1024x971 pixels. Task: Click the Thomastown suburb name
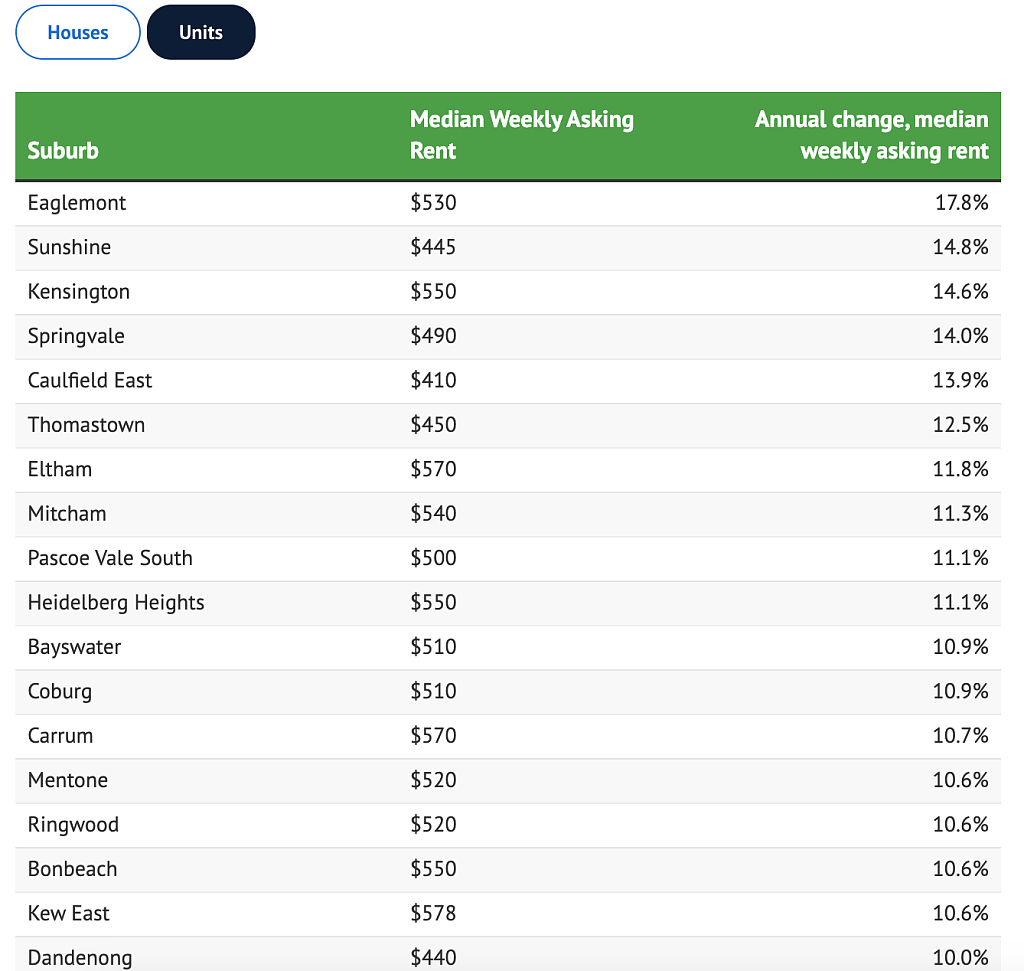point(86,424)
